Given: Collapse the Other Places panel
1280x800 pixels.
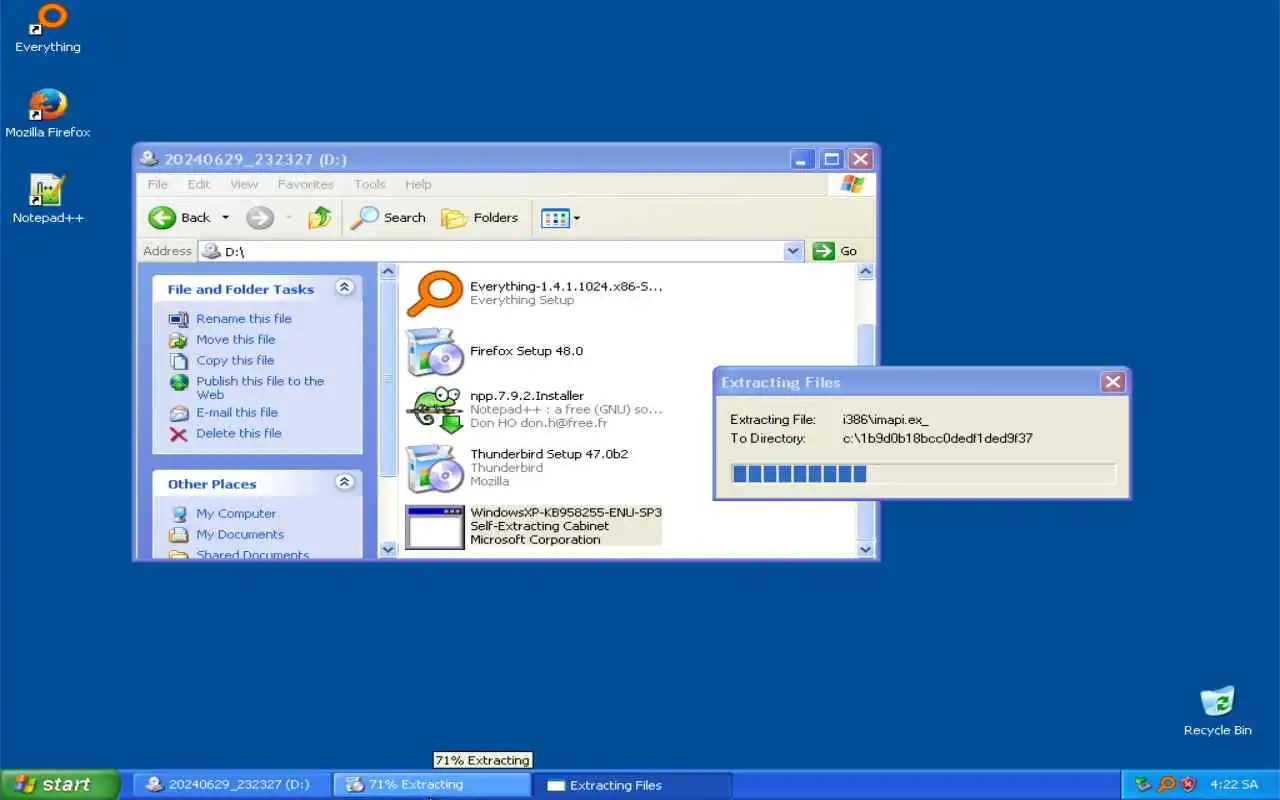Looking at the screenshot, I should 344,483.
